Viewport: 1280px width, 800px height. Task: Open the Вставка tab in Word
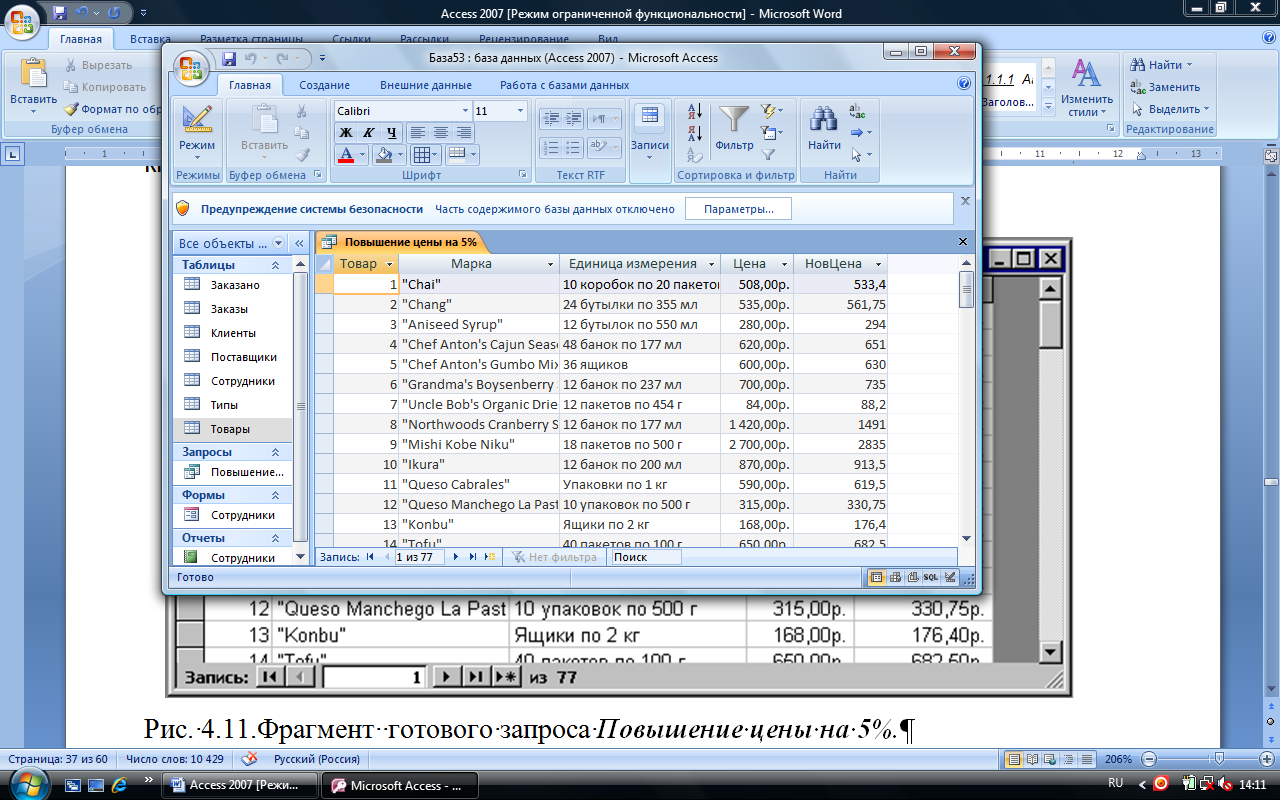pos(150,39)
